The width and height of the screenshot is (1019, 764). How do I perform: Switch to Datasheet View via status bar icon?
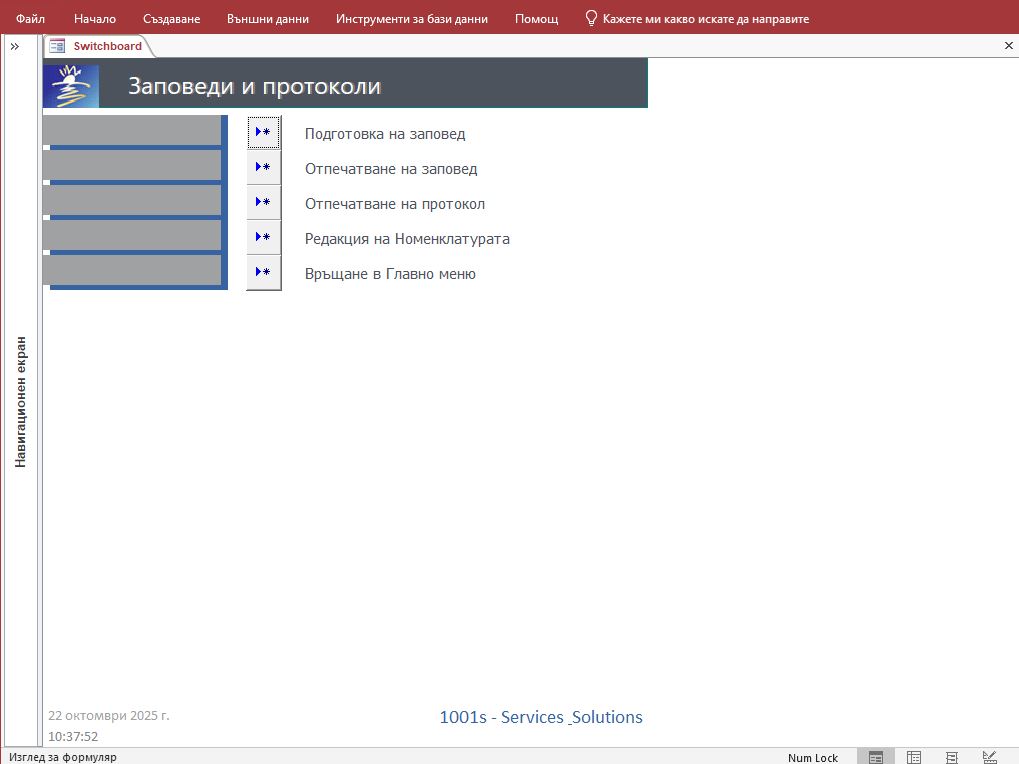click(912, 757)
